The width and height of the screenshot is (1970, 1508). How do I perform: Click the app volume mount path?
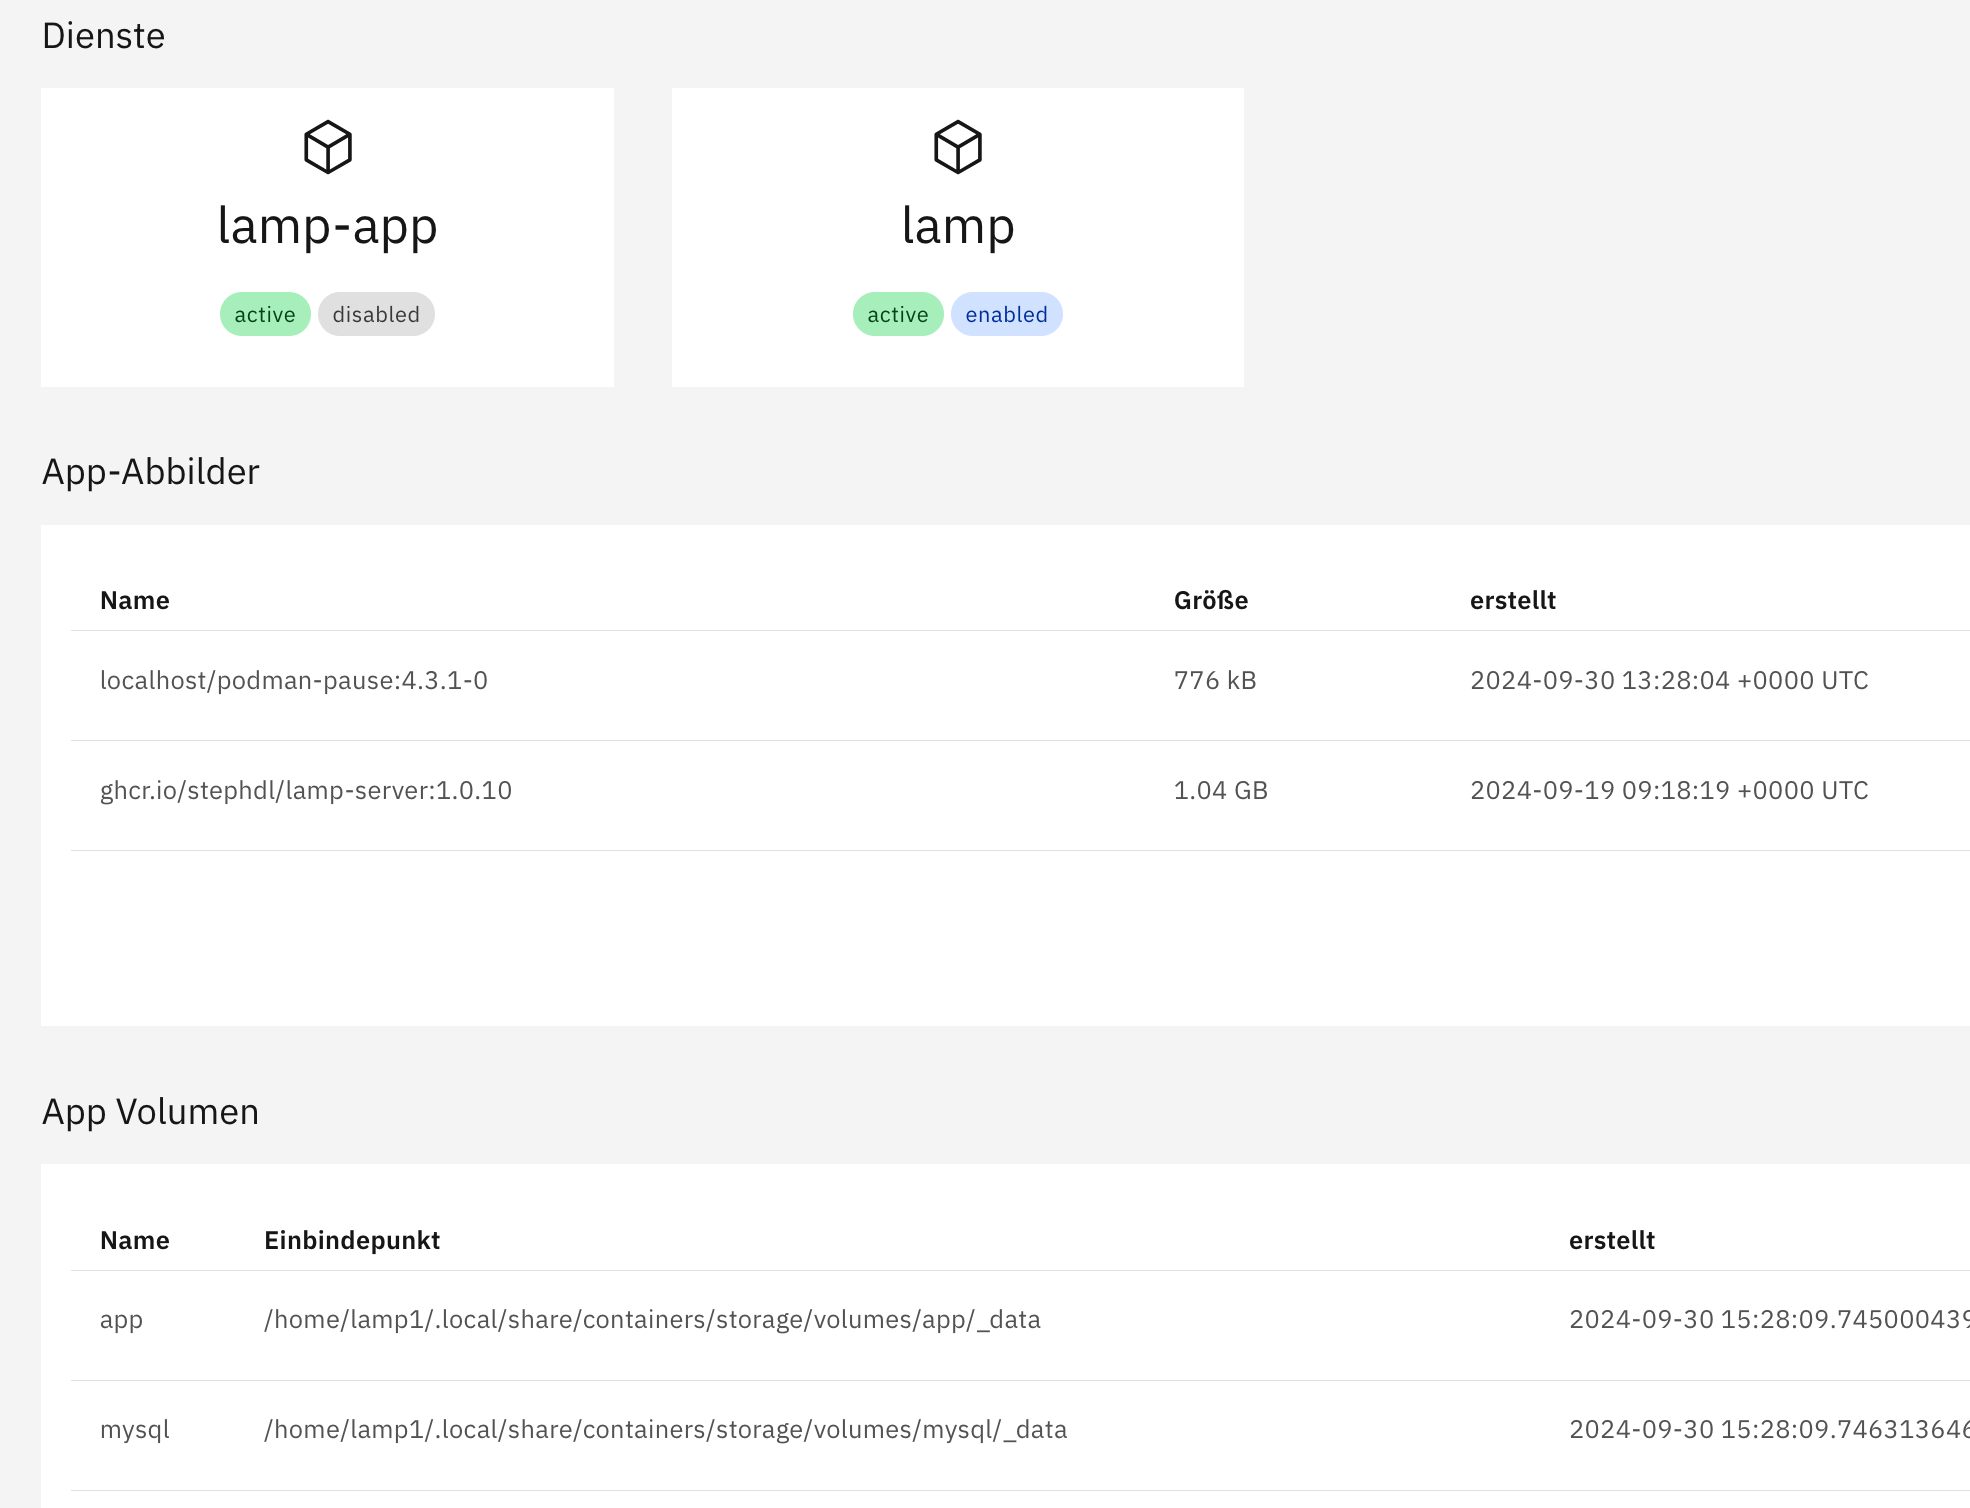coord(652,1320)
